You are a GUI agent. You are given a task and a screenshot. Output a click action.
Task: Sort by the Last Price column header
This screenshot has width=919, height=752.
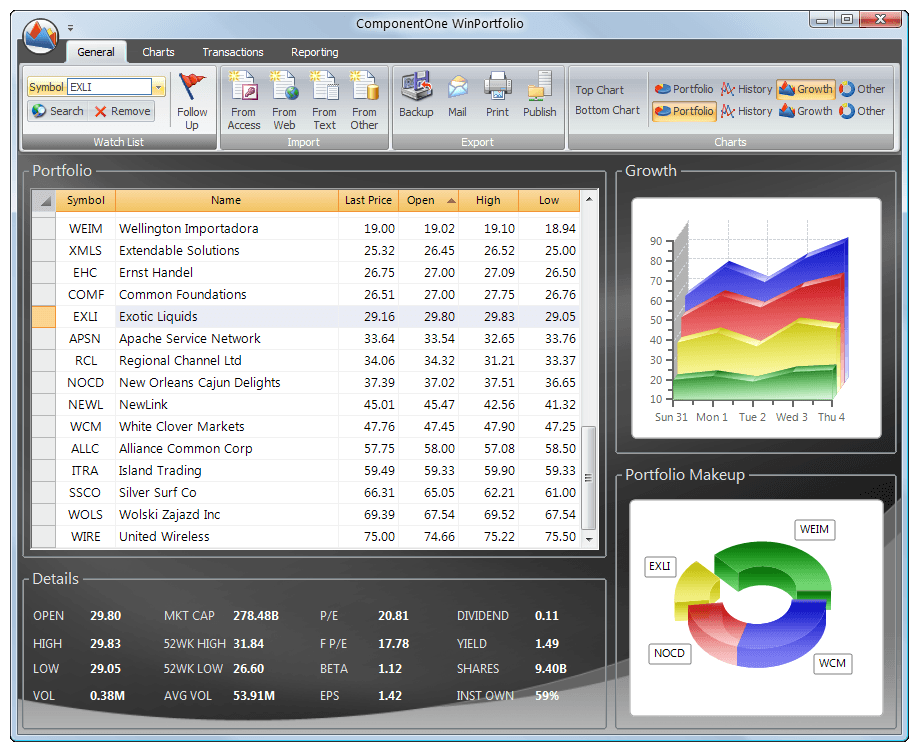[368, 200]
